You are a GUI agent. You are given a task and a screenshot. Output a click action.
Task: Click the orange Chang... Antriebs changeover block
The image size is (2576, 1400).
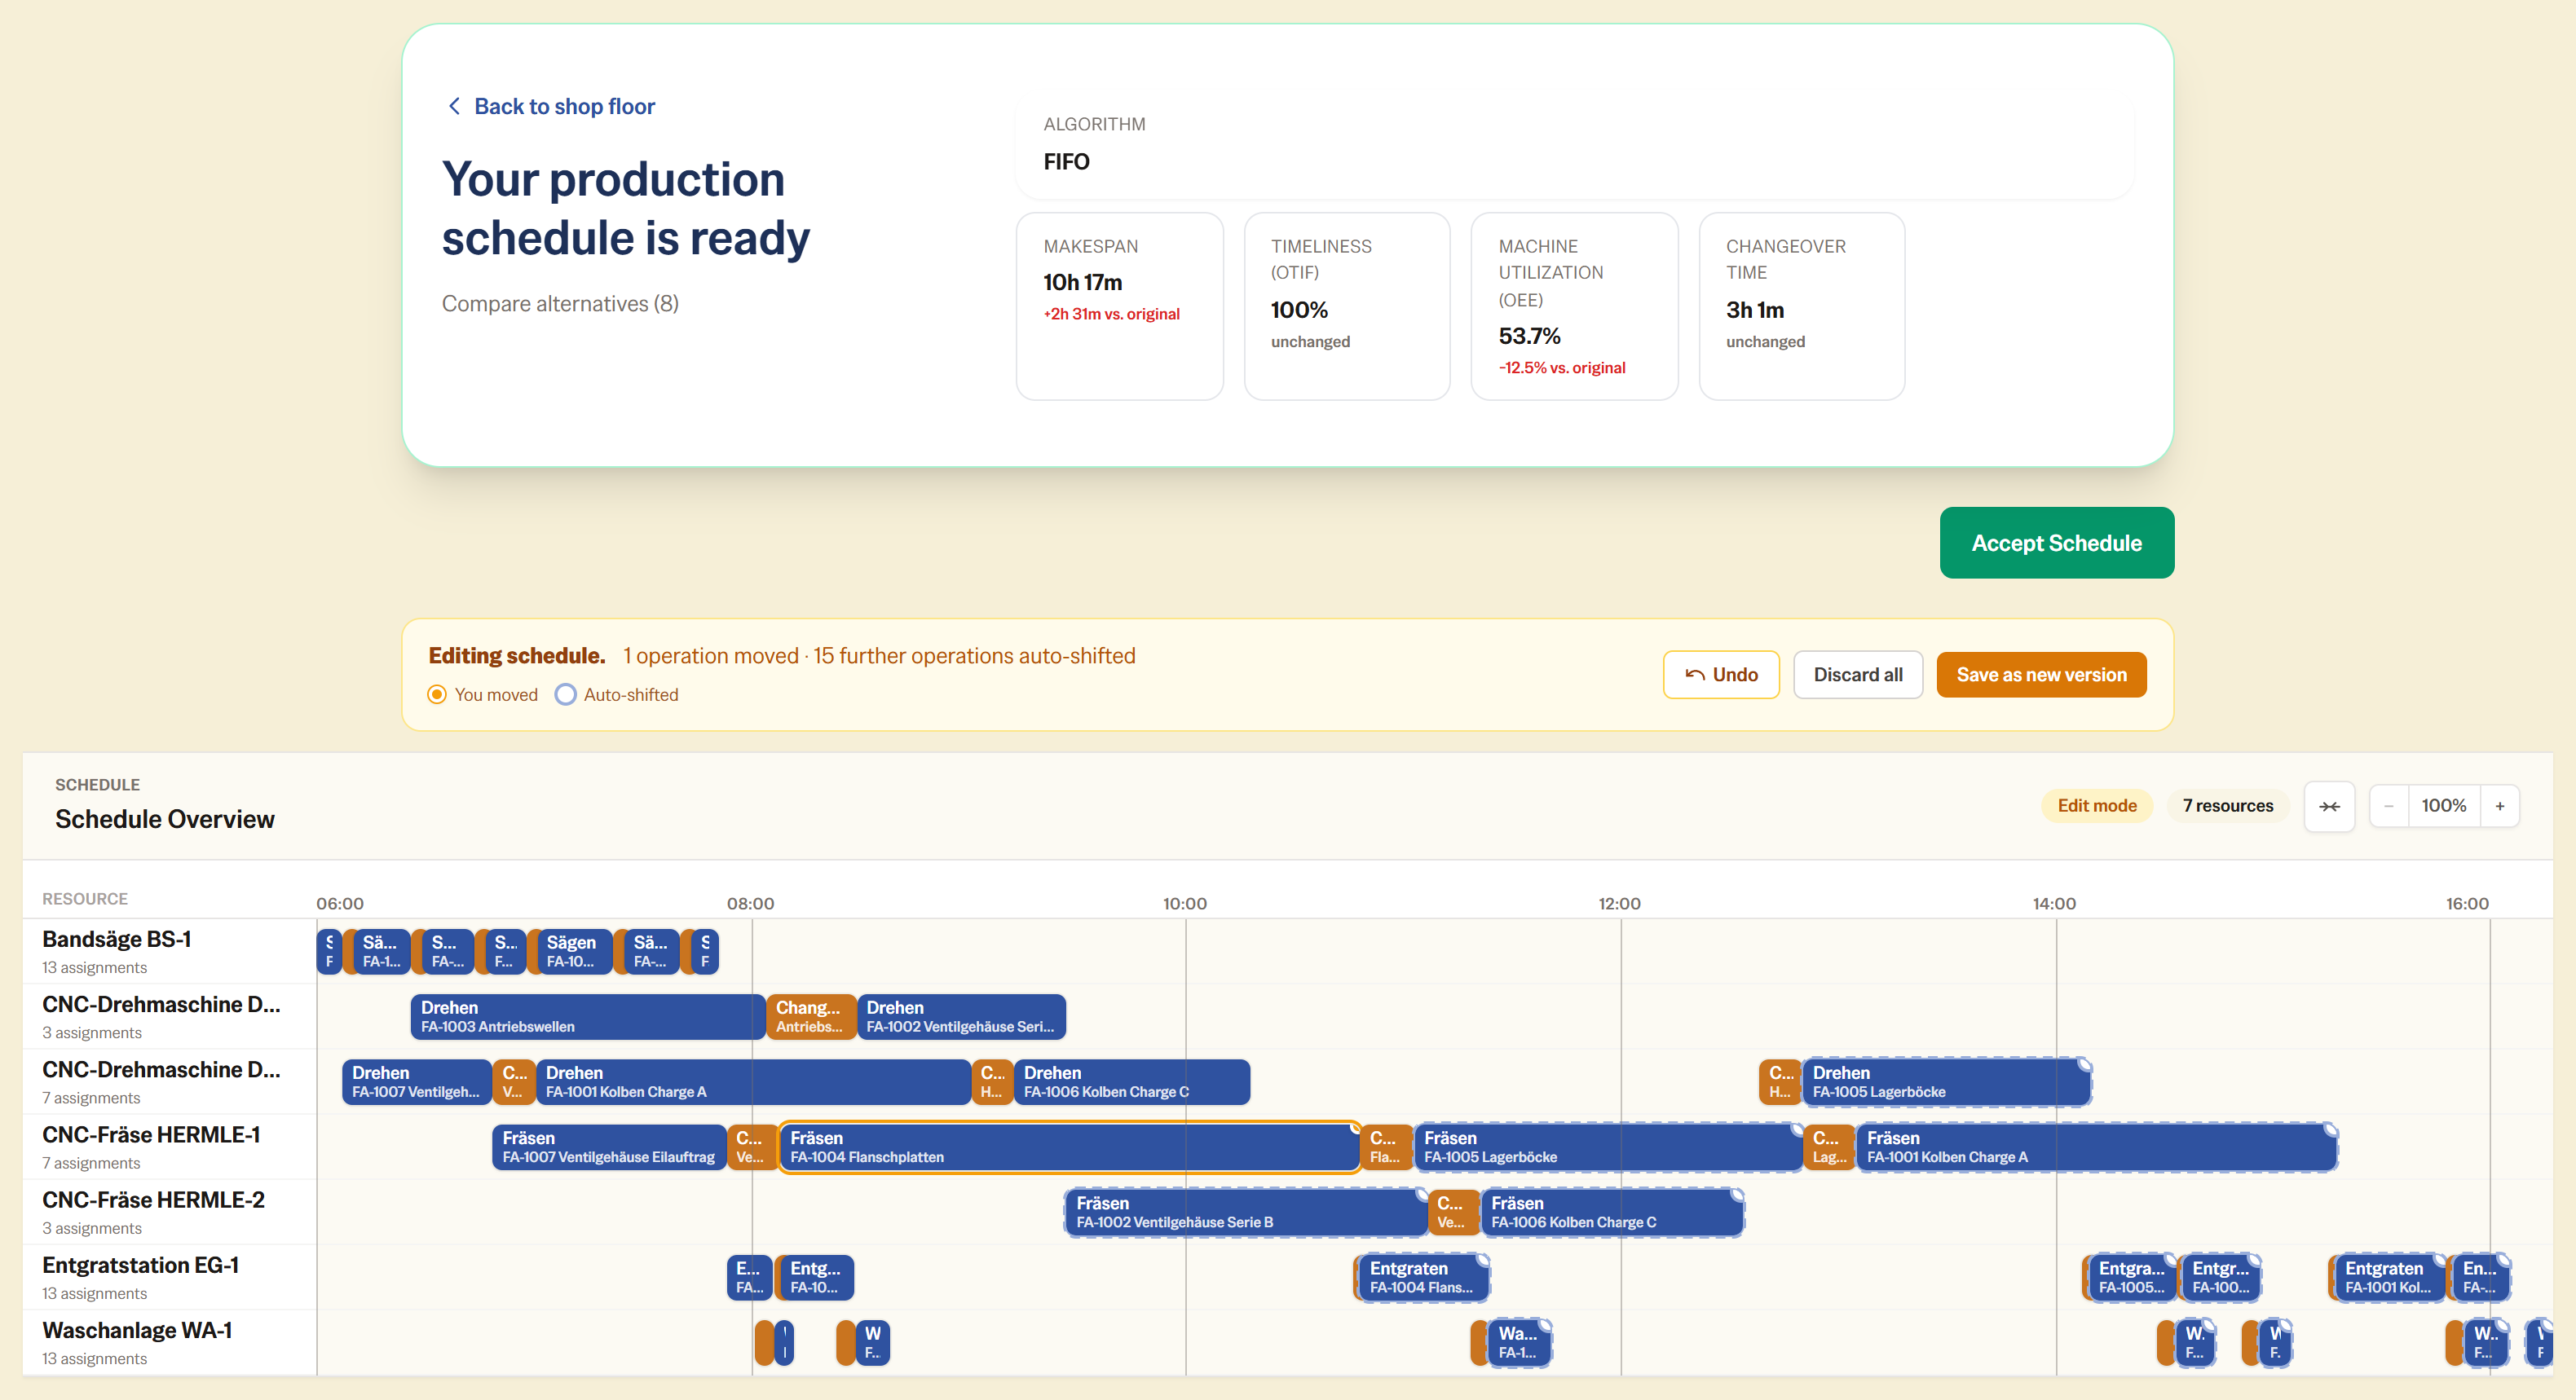[810, 1016]
